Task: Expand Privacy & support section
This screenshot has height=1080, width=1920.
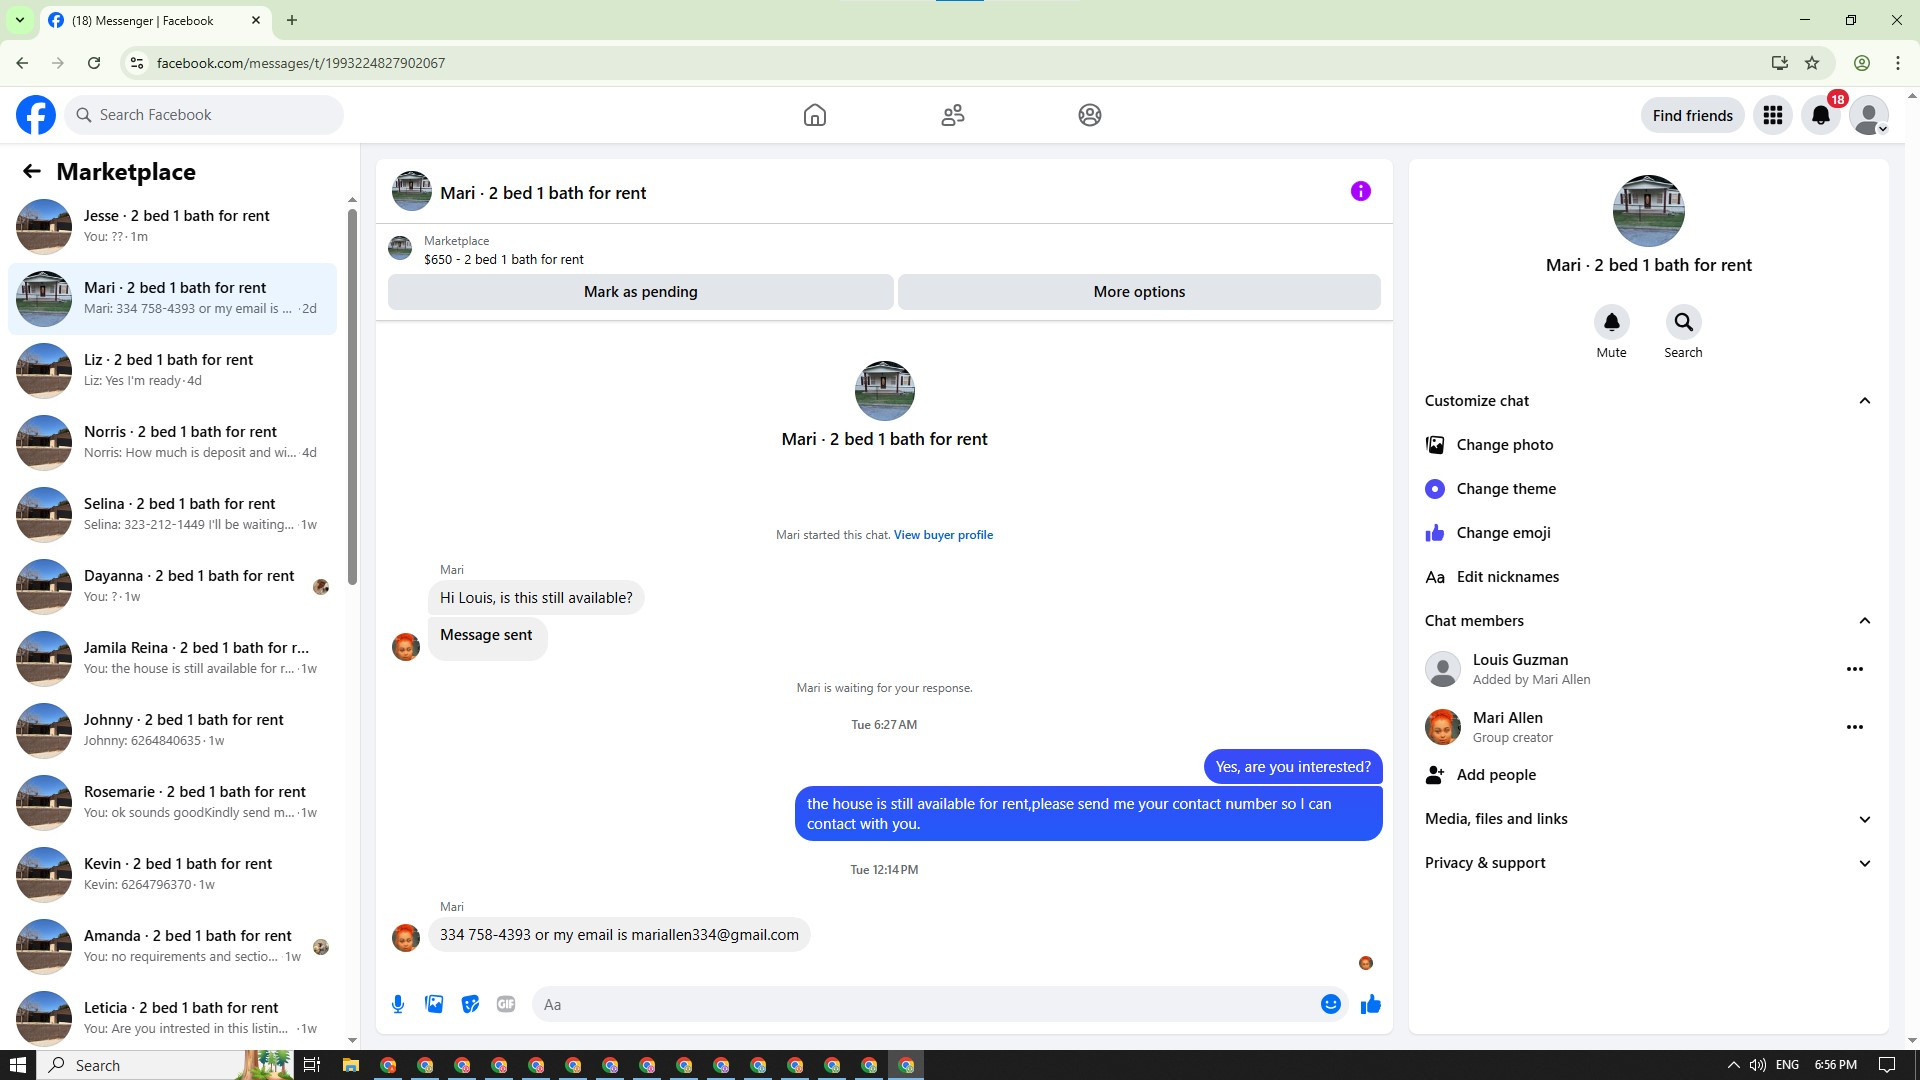Action: [x=1864, y=863]
